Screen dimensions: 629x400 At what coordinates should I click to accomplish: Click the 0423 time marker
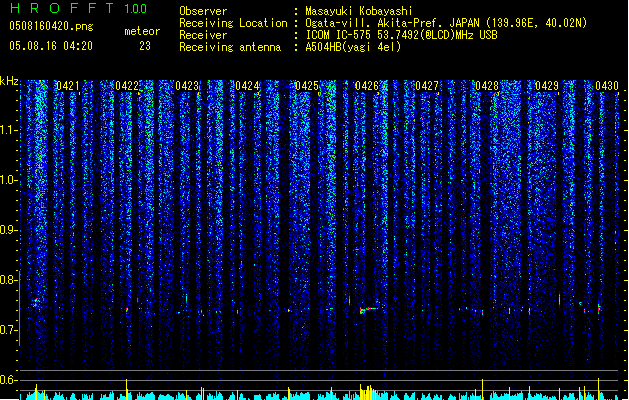[x=187, y=86]
